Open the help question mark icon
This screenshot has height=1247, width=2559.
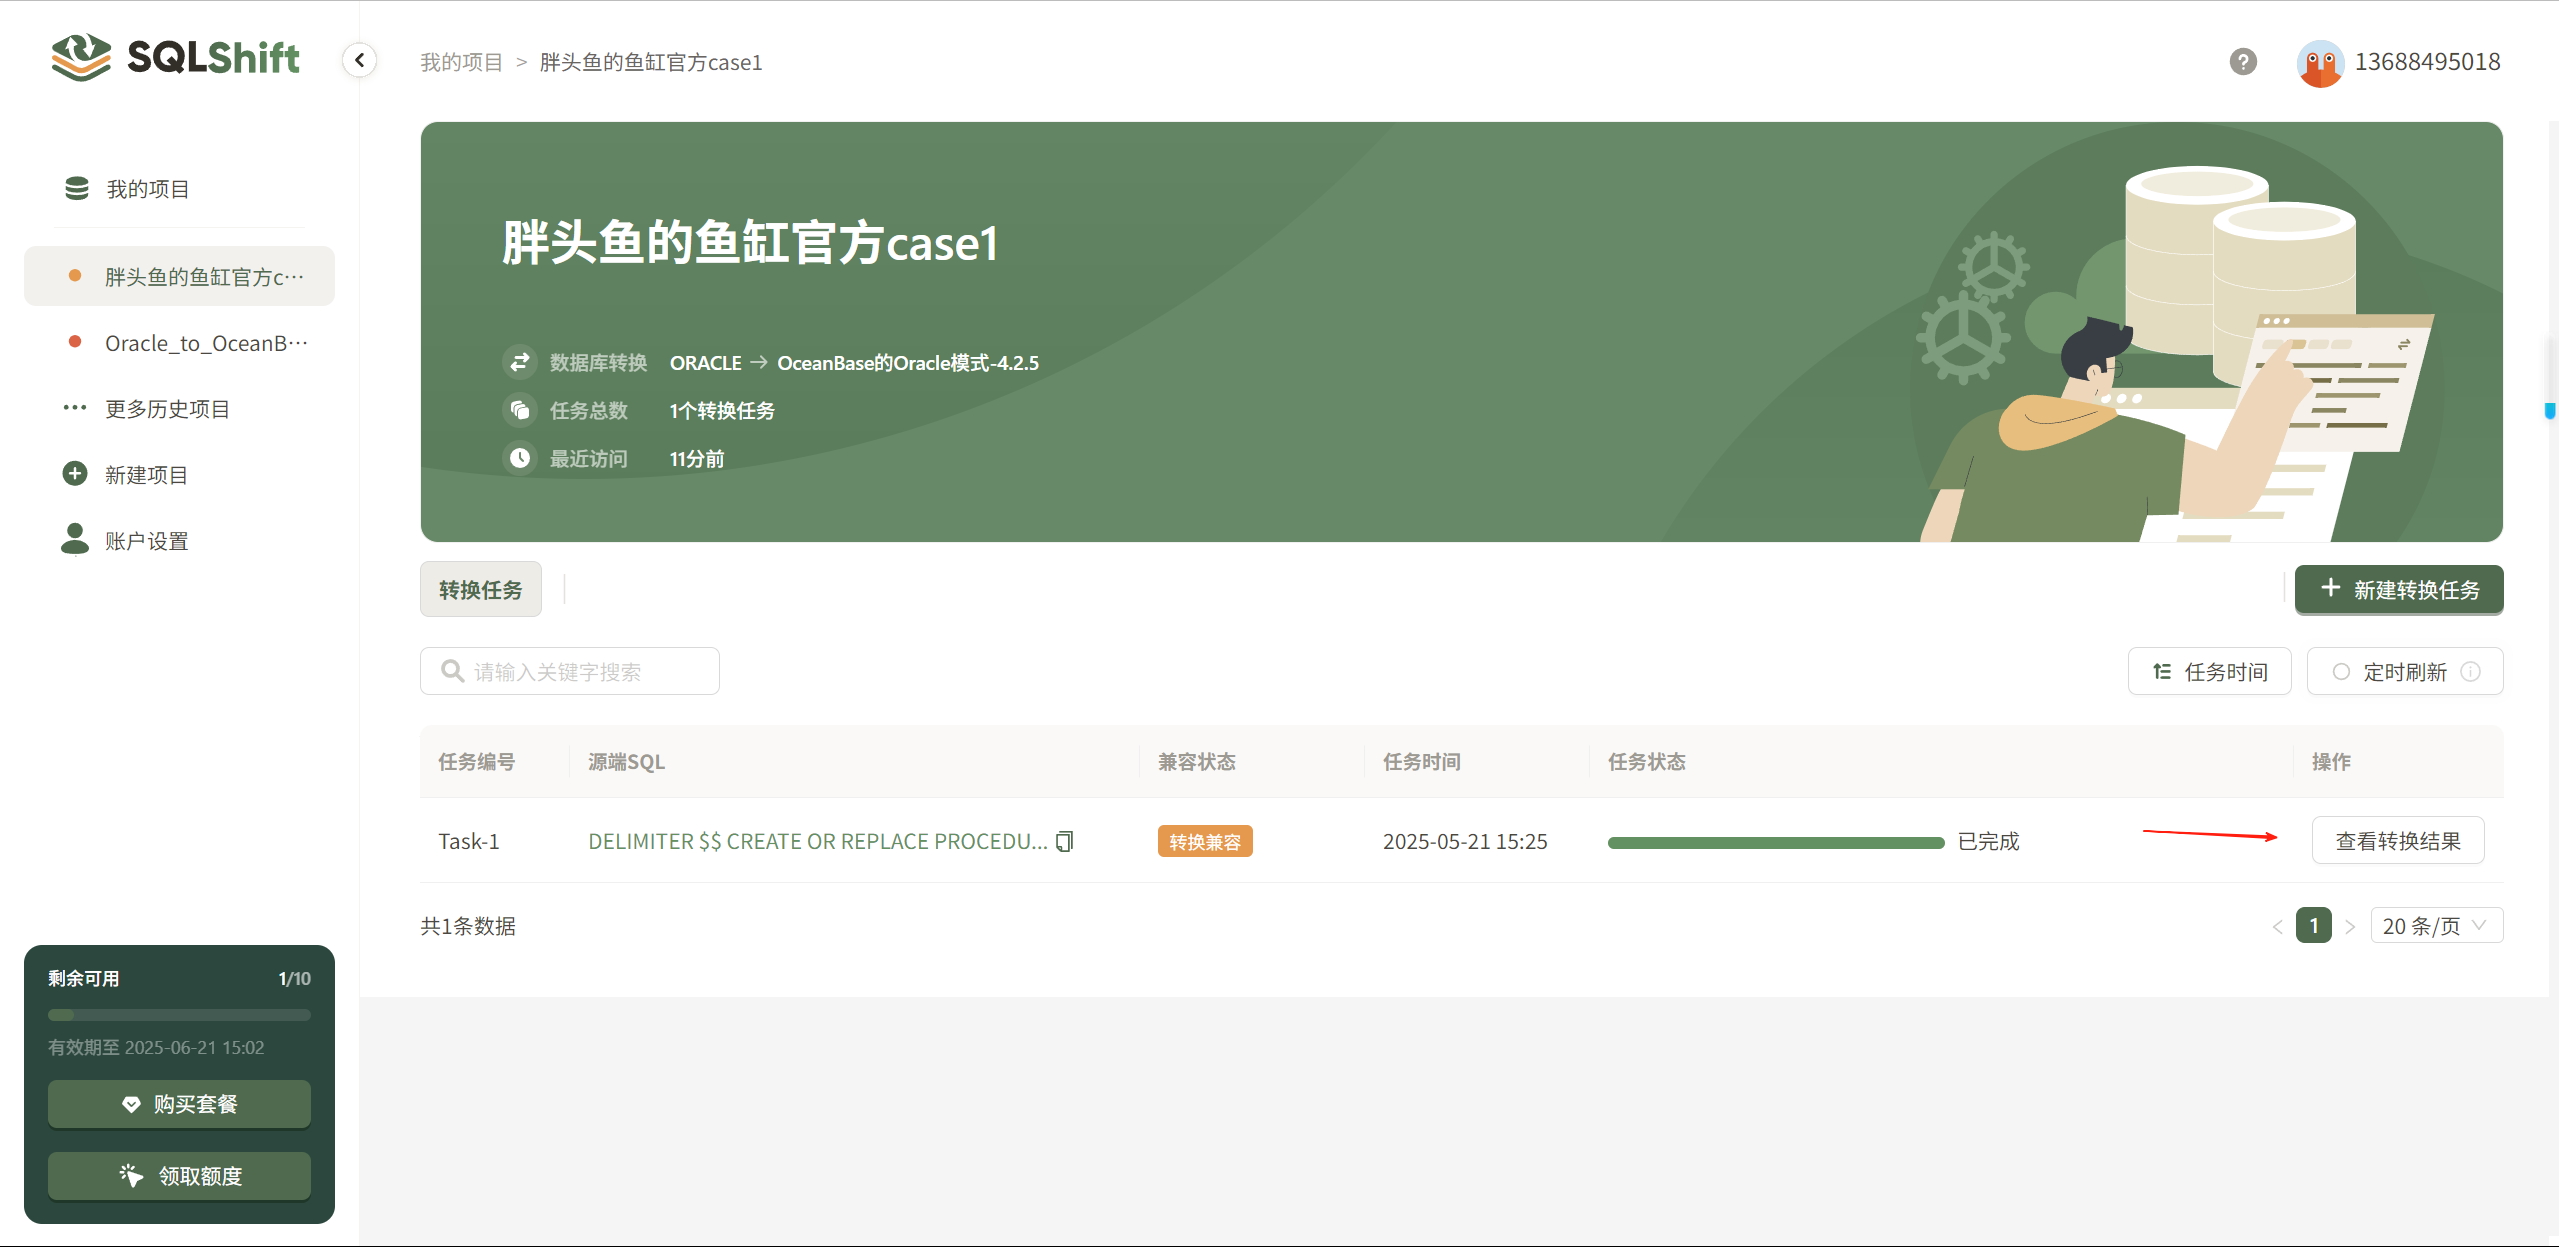pos(2243,62)
